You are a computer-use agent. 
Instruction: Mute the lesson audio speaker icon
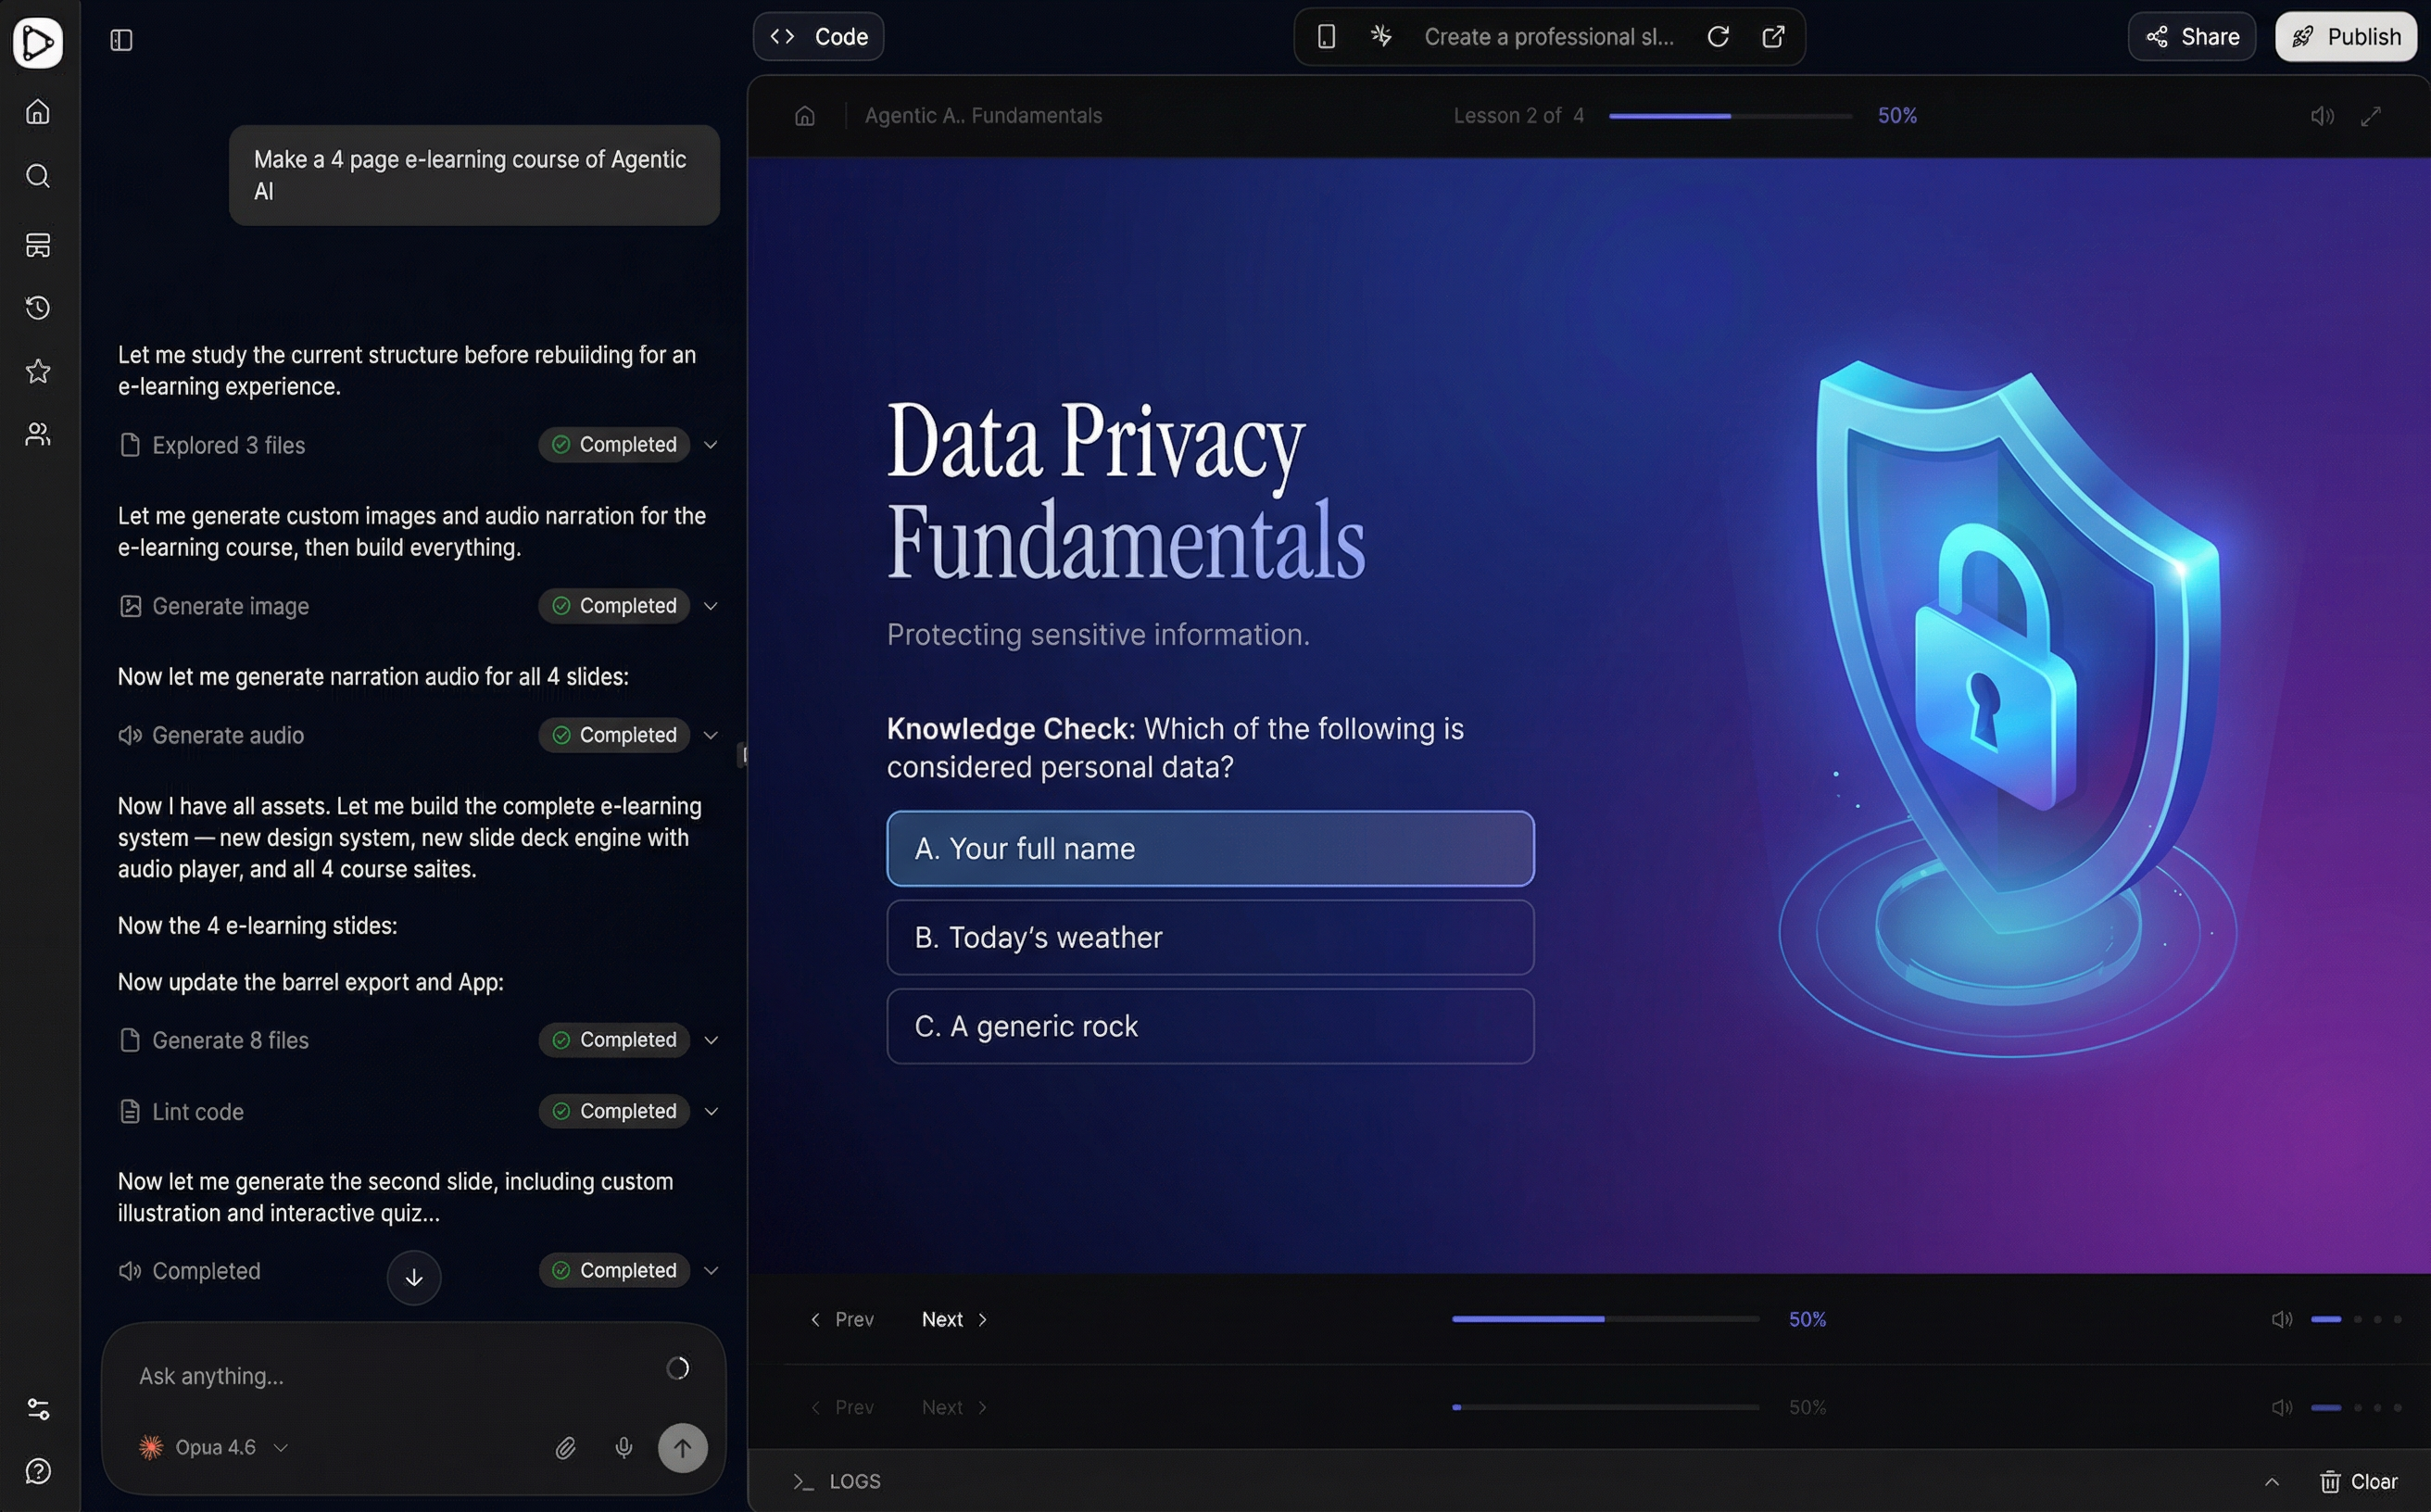point(2322,115)
